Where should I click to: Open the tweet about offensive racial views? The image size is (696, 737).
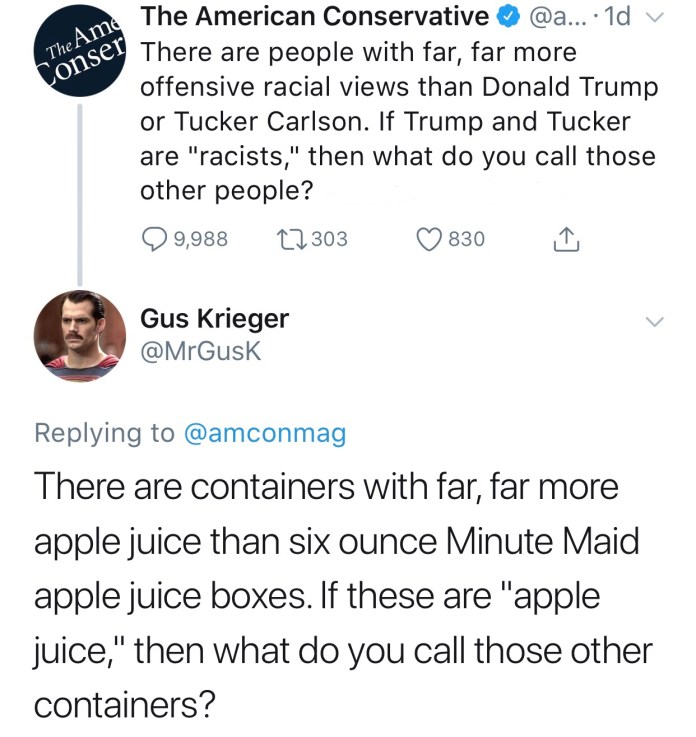398,120
